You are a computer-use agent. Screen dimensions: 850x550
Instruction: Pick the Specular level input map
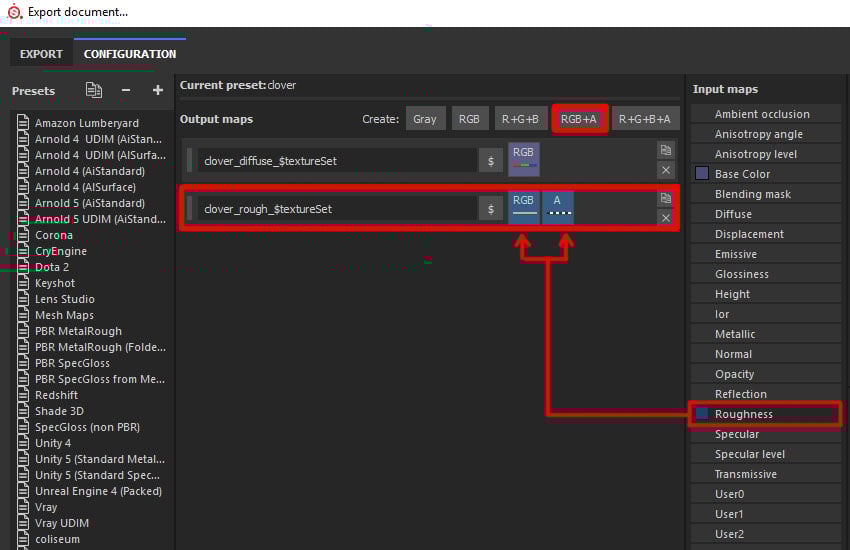(x=766, y=454)
